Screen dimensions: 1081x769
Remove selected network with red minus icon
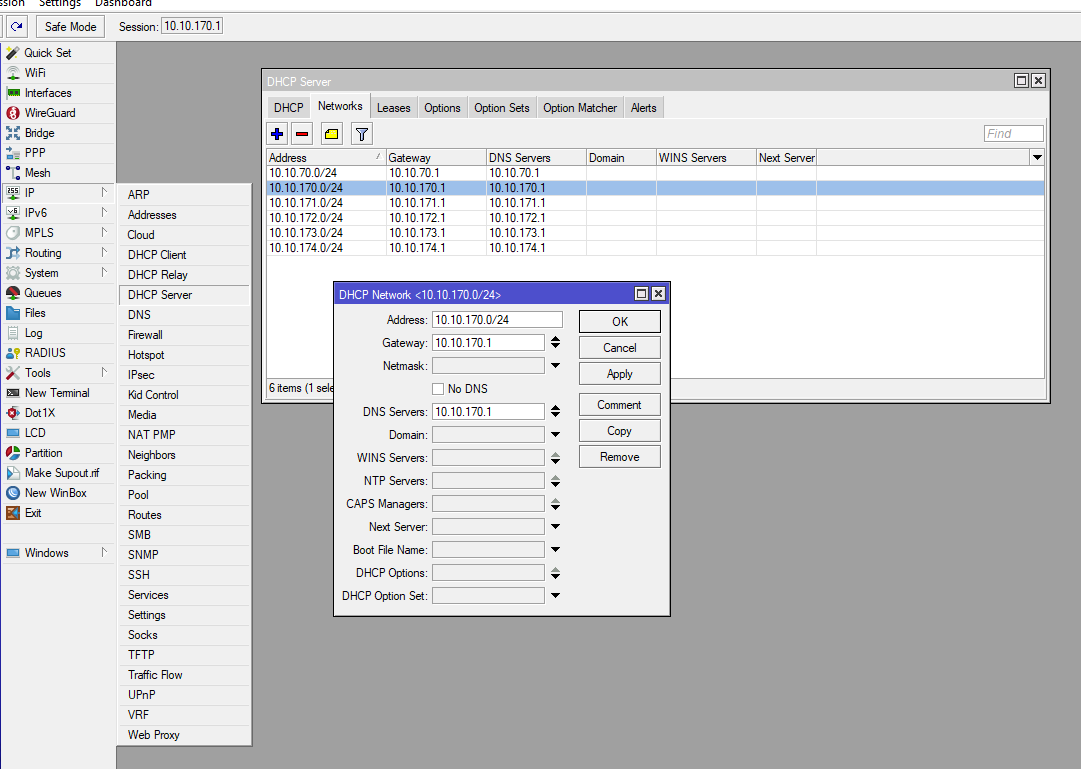(x=302, y=134)
